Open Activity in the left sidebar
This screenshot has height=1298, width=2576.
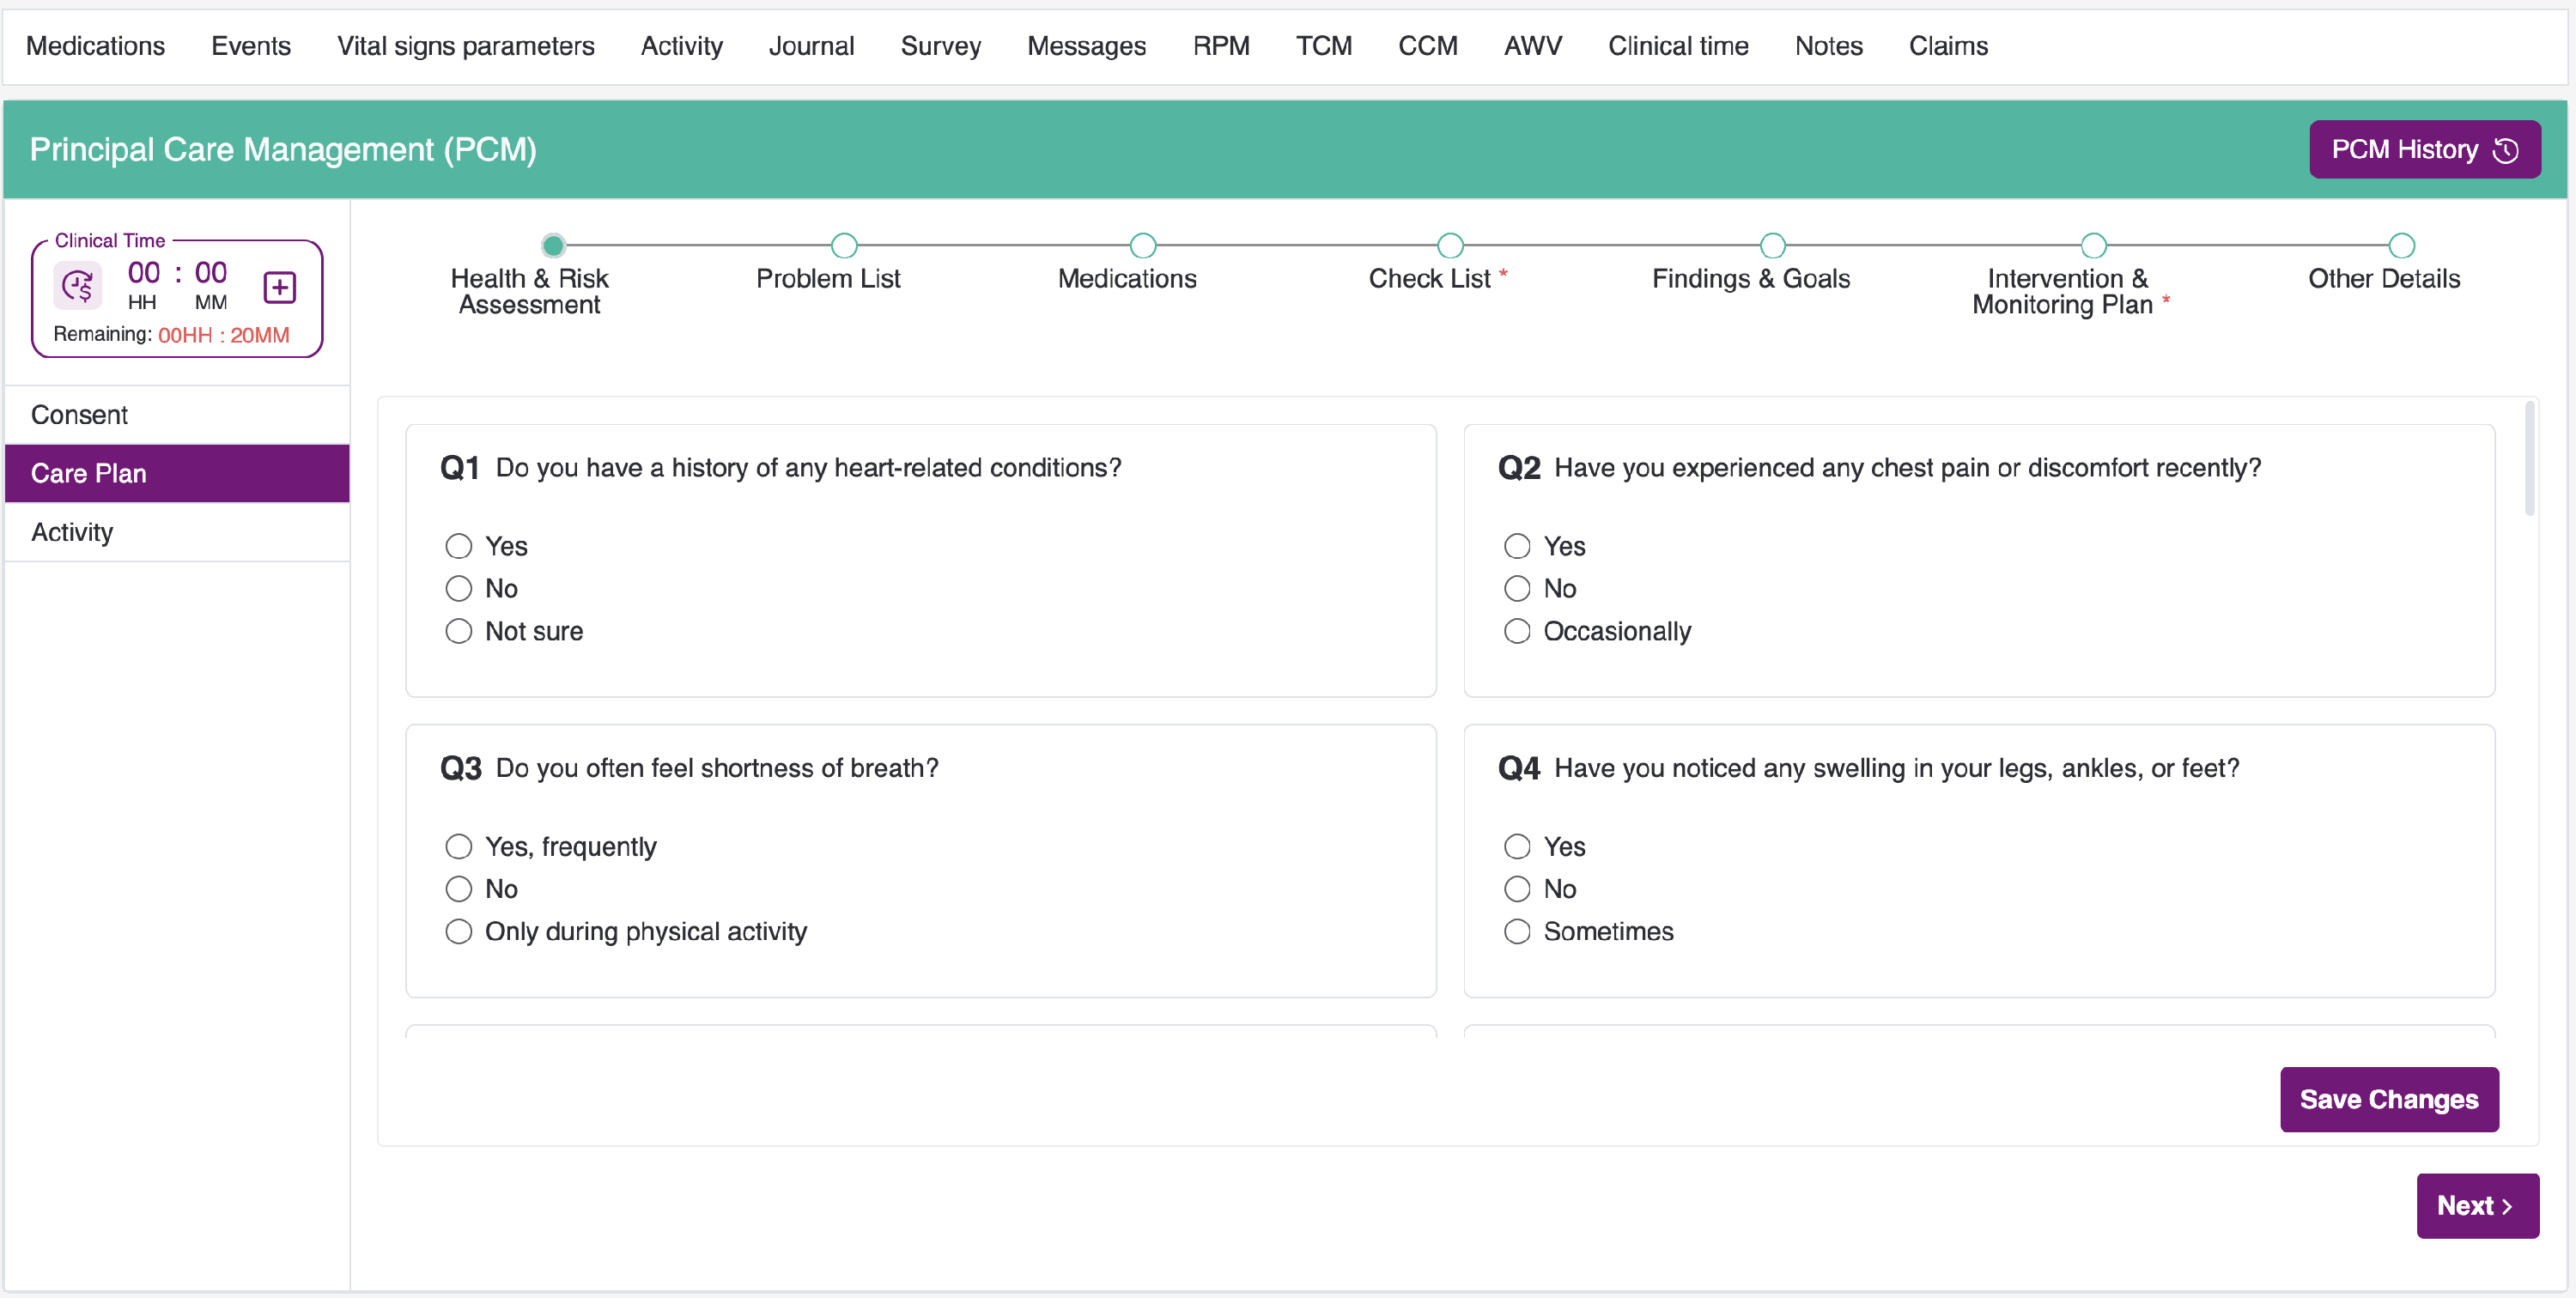(72, 532)
